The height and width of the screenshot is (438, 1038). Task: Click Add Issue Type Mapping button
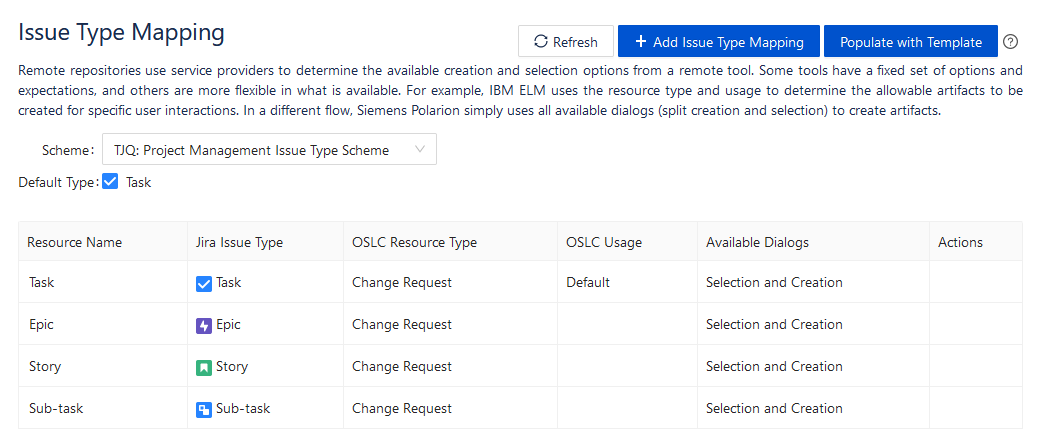[x=719, y=42]
